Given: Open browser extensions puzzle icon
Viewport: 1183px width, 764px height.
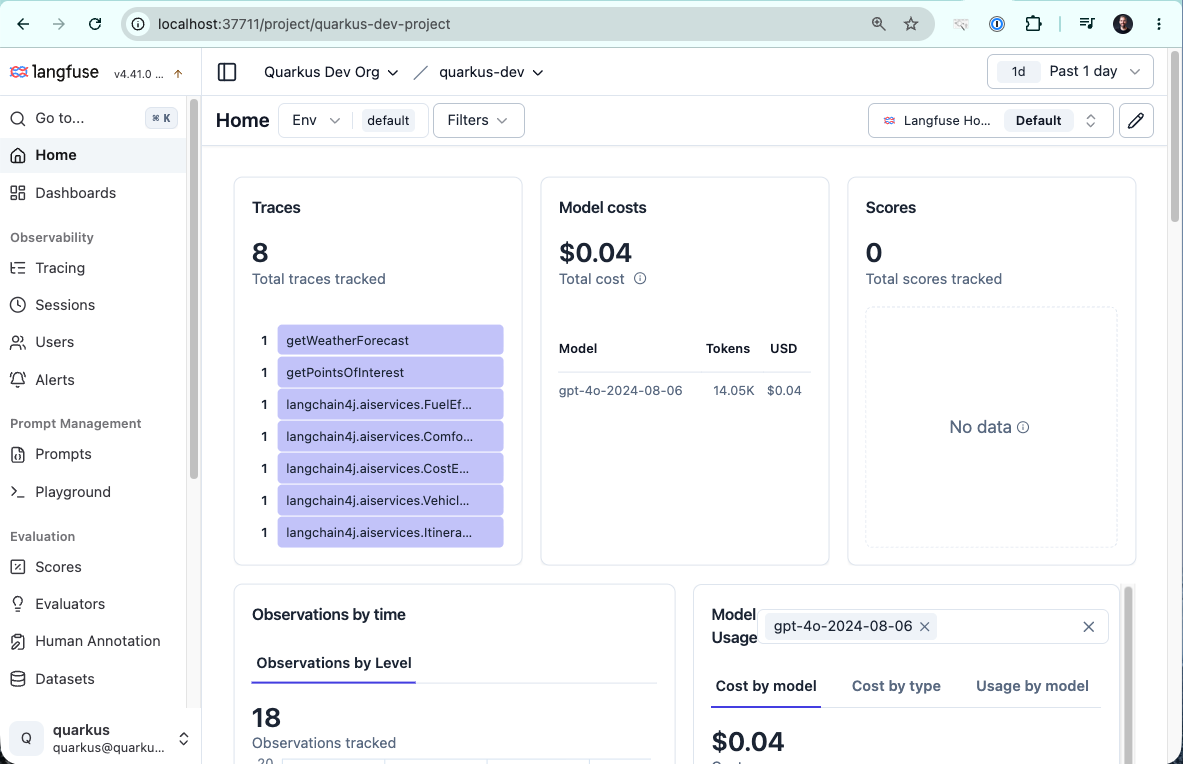Looking at the screenshot, I should (1034, 24).
